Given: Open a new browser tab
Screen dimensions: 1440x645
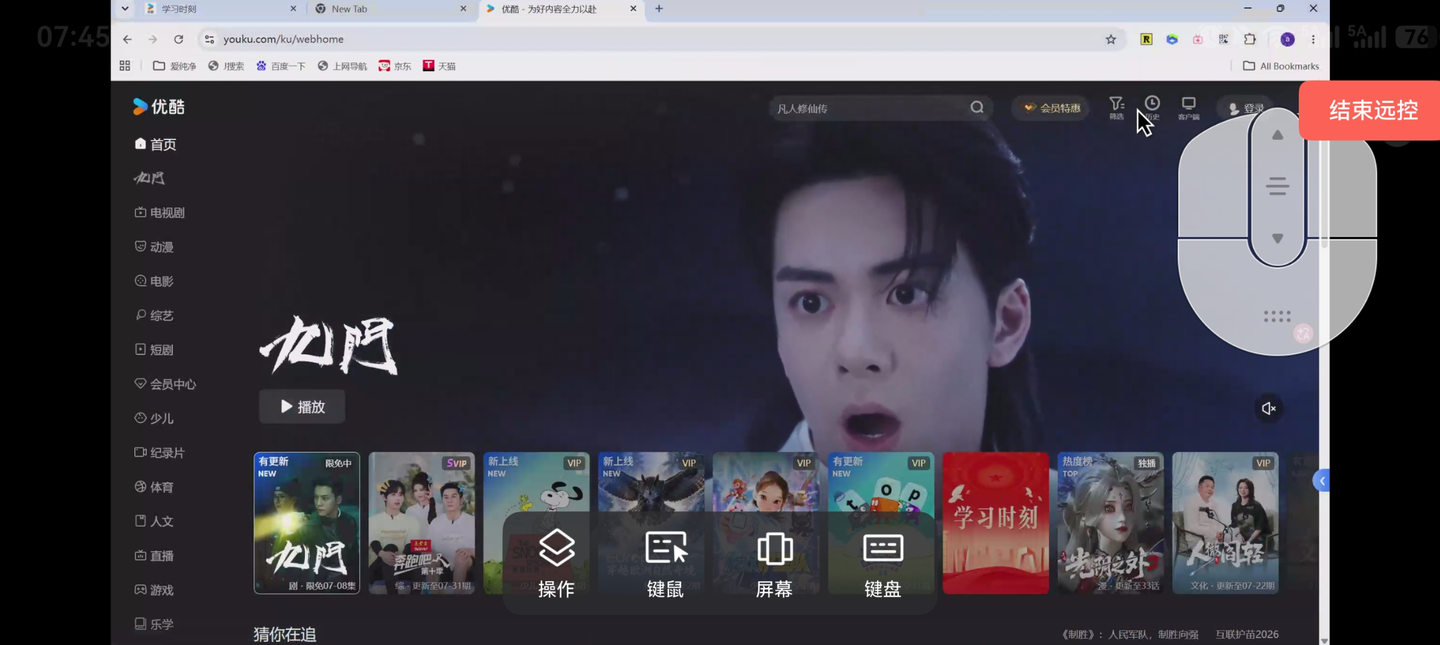Looking at the screenshot, I should pyautogui.click(x=658, y=9).
